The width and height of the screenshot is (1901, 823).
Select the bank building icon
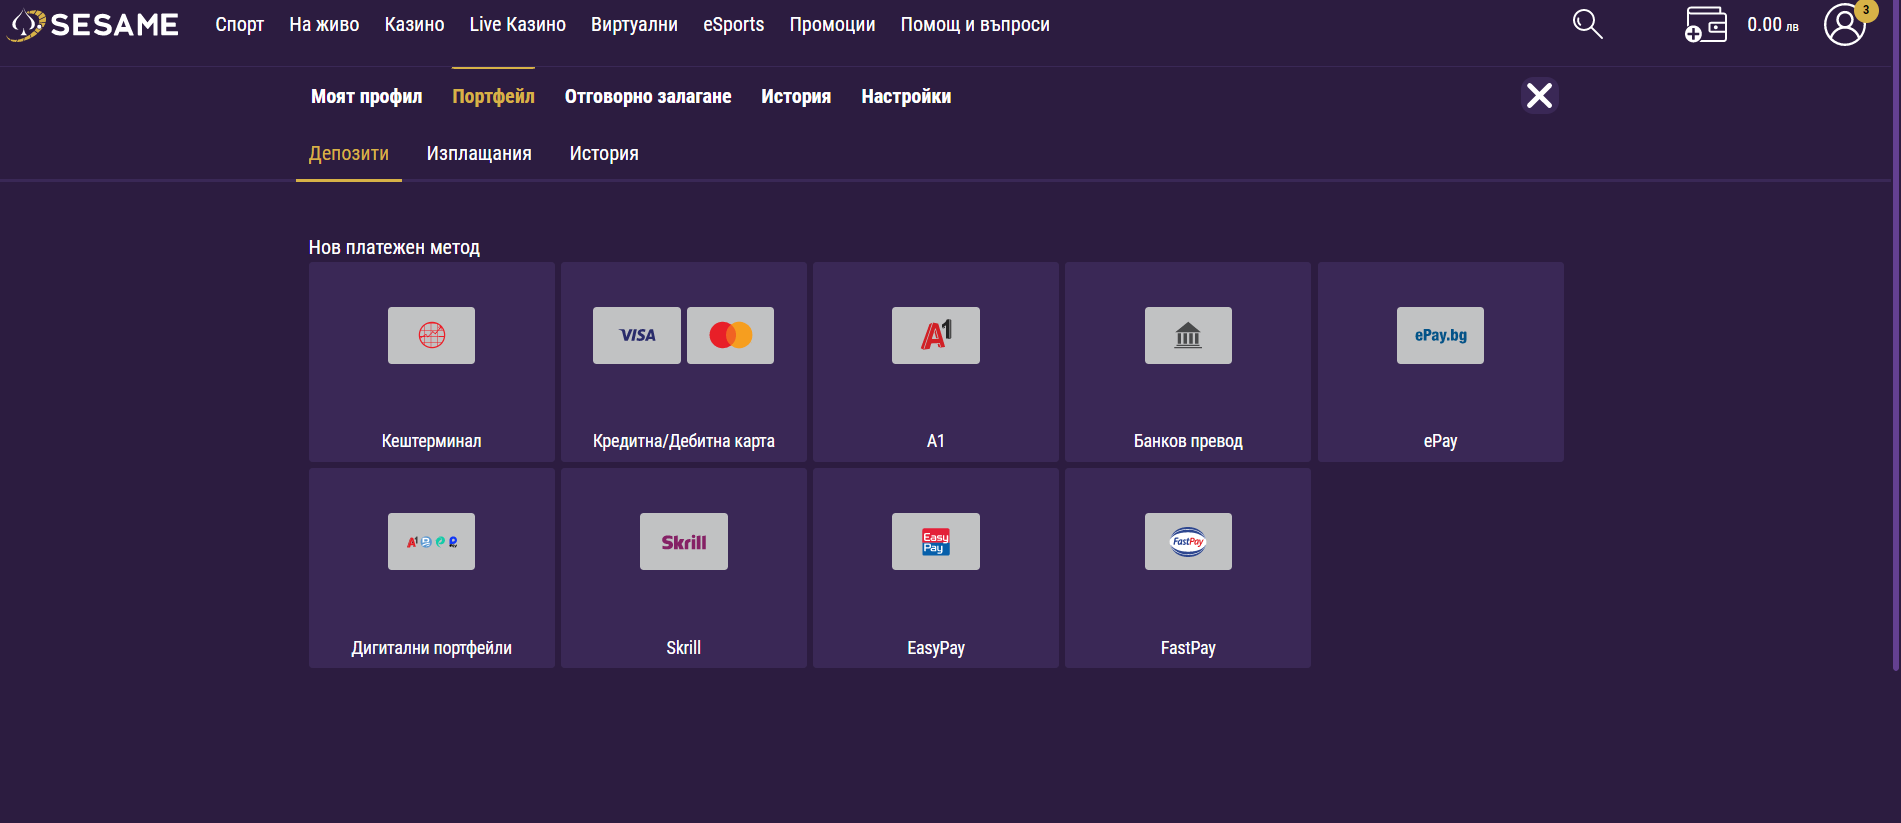(1188, 335)
